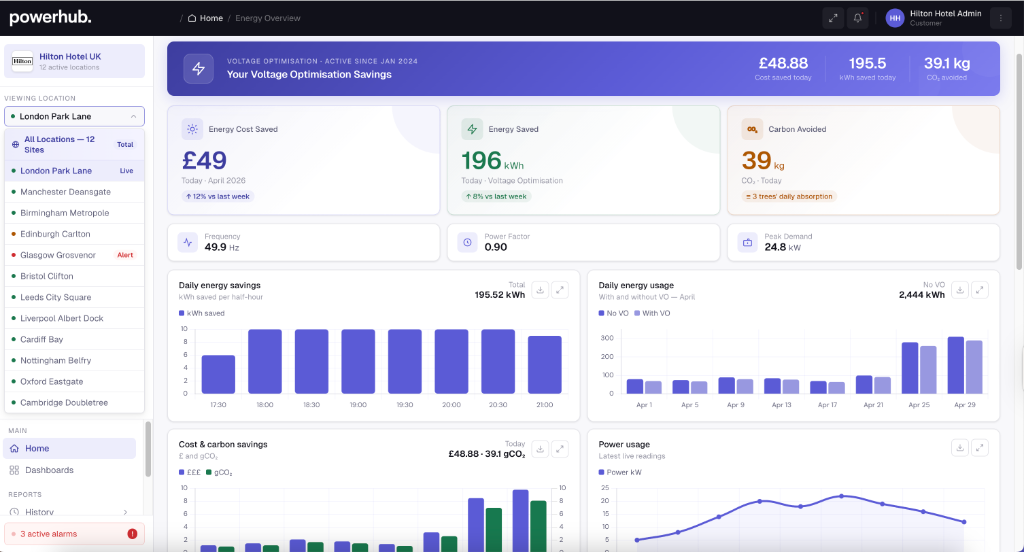Click the 8% vs last week badge
This screenshot has height=552, width=1024.
496,197
